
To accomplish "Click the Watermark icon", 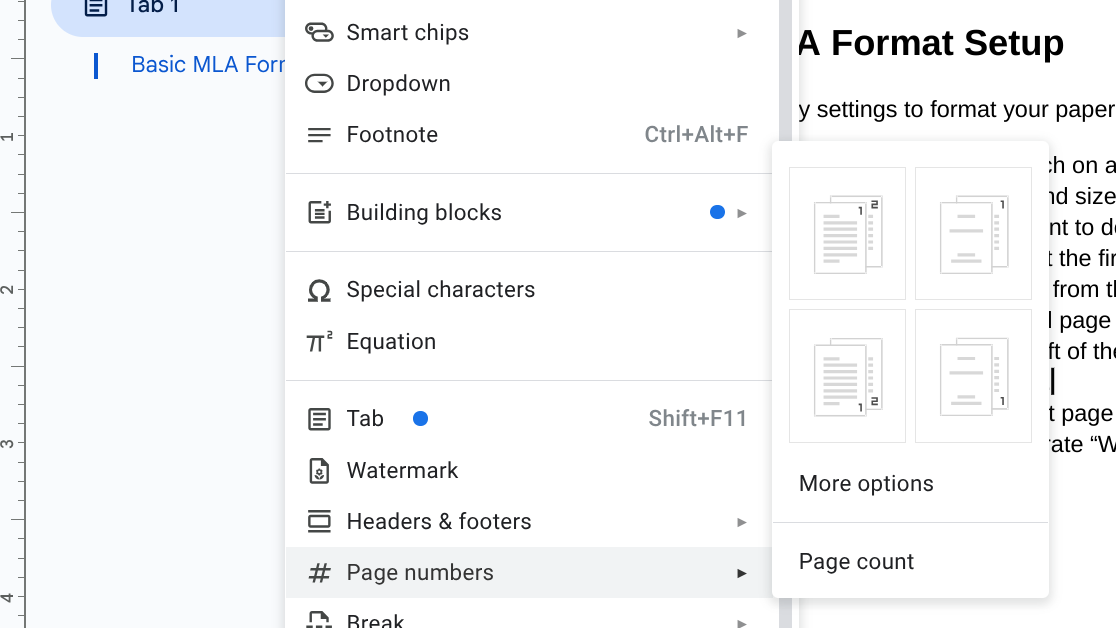I will click(x=319, y=471).
